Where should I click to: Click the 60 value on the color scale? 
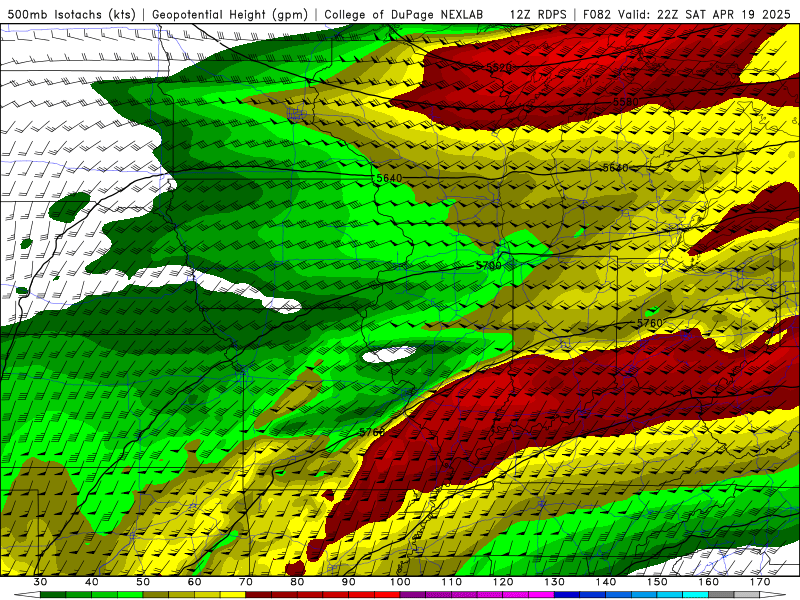(x=194, y=582)
